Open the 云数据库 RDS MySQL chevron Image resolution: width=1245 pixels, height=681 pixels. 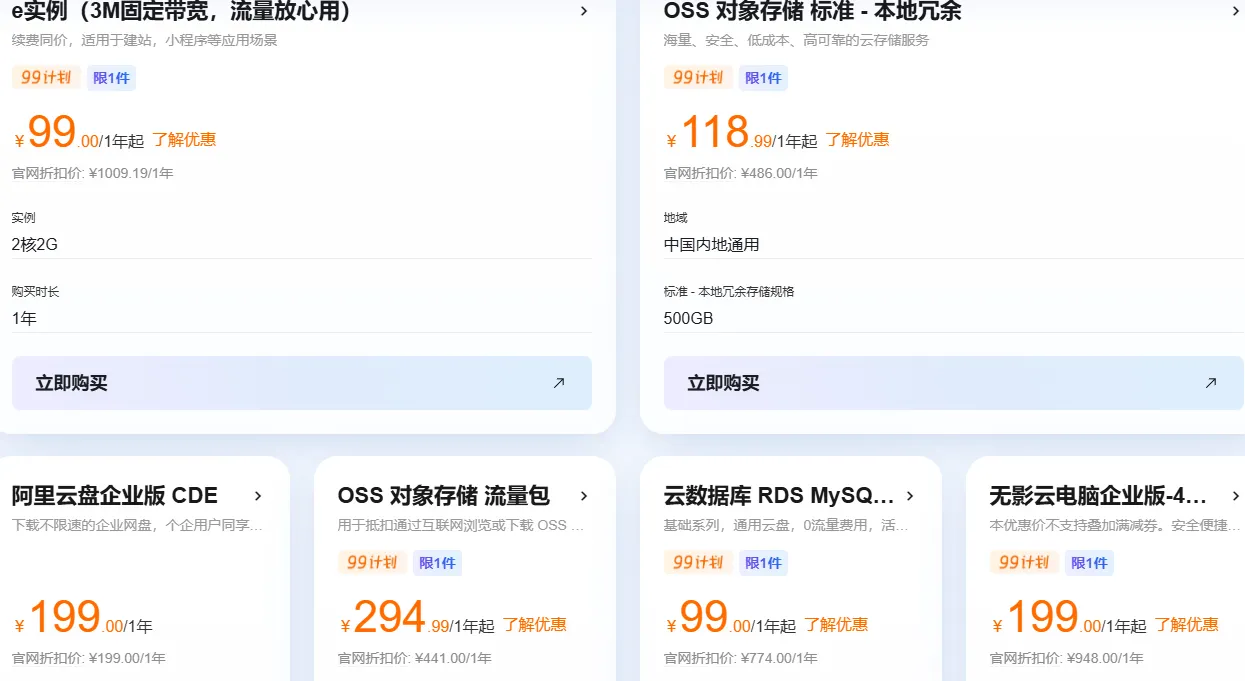[x=910, y=496]
